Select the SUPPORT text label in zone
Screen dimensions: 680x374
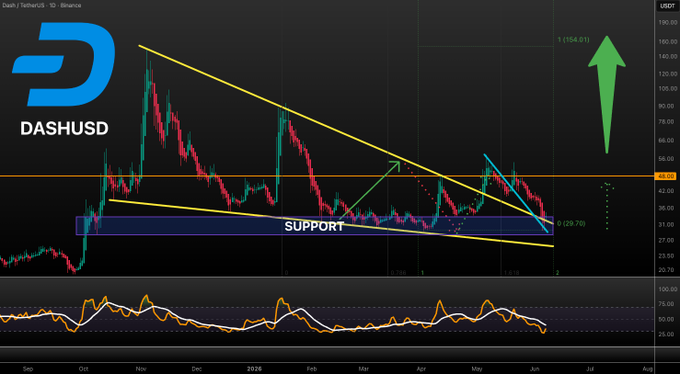pos(314,226)
